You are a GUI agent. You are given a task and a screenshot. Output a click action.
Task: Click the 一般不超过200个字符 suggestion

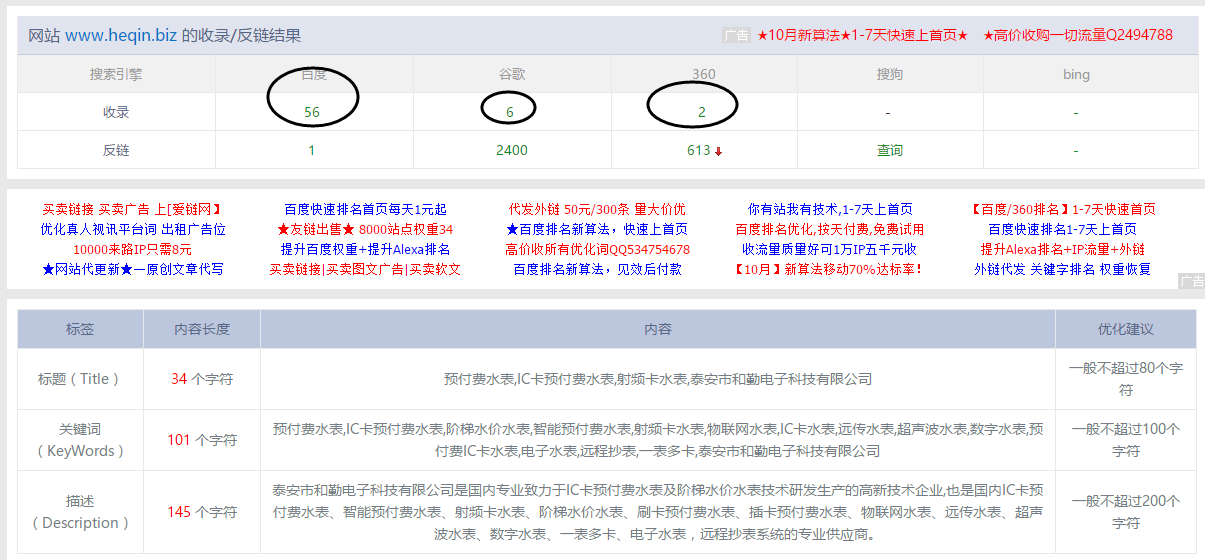tap(1126, 511)
